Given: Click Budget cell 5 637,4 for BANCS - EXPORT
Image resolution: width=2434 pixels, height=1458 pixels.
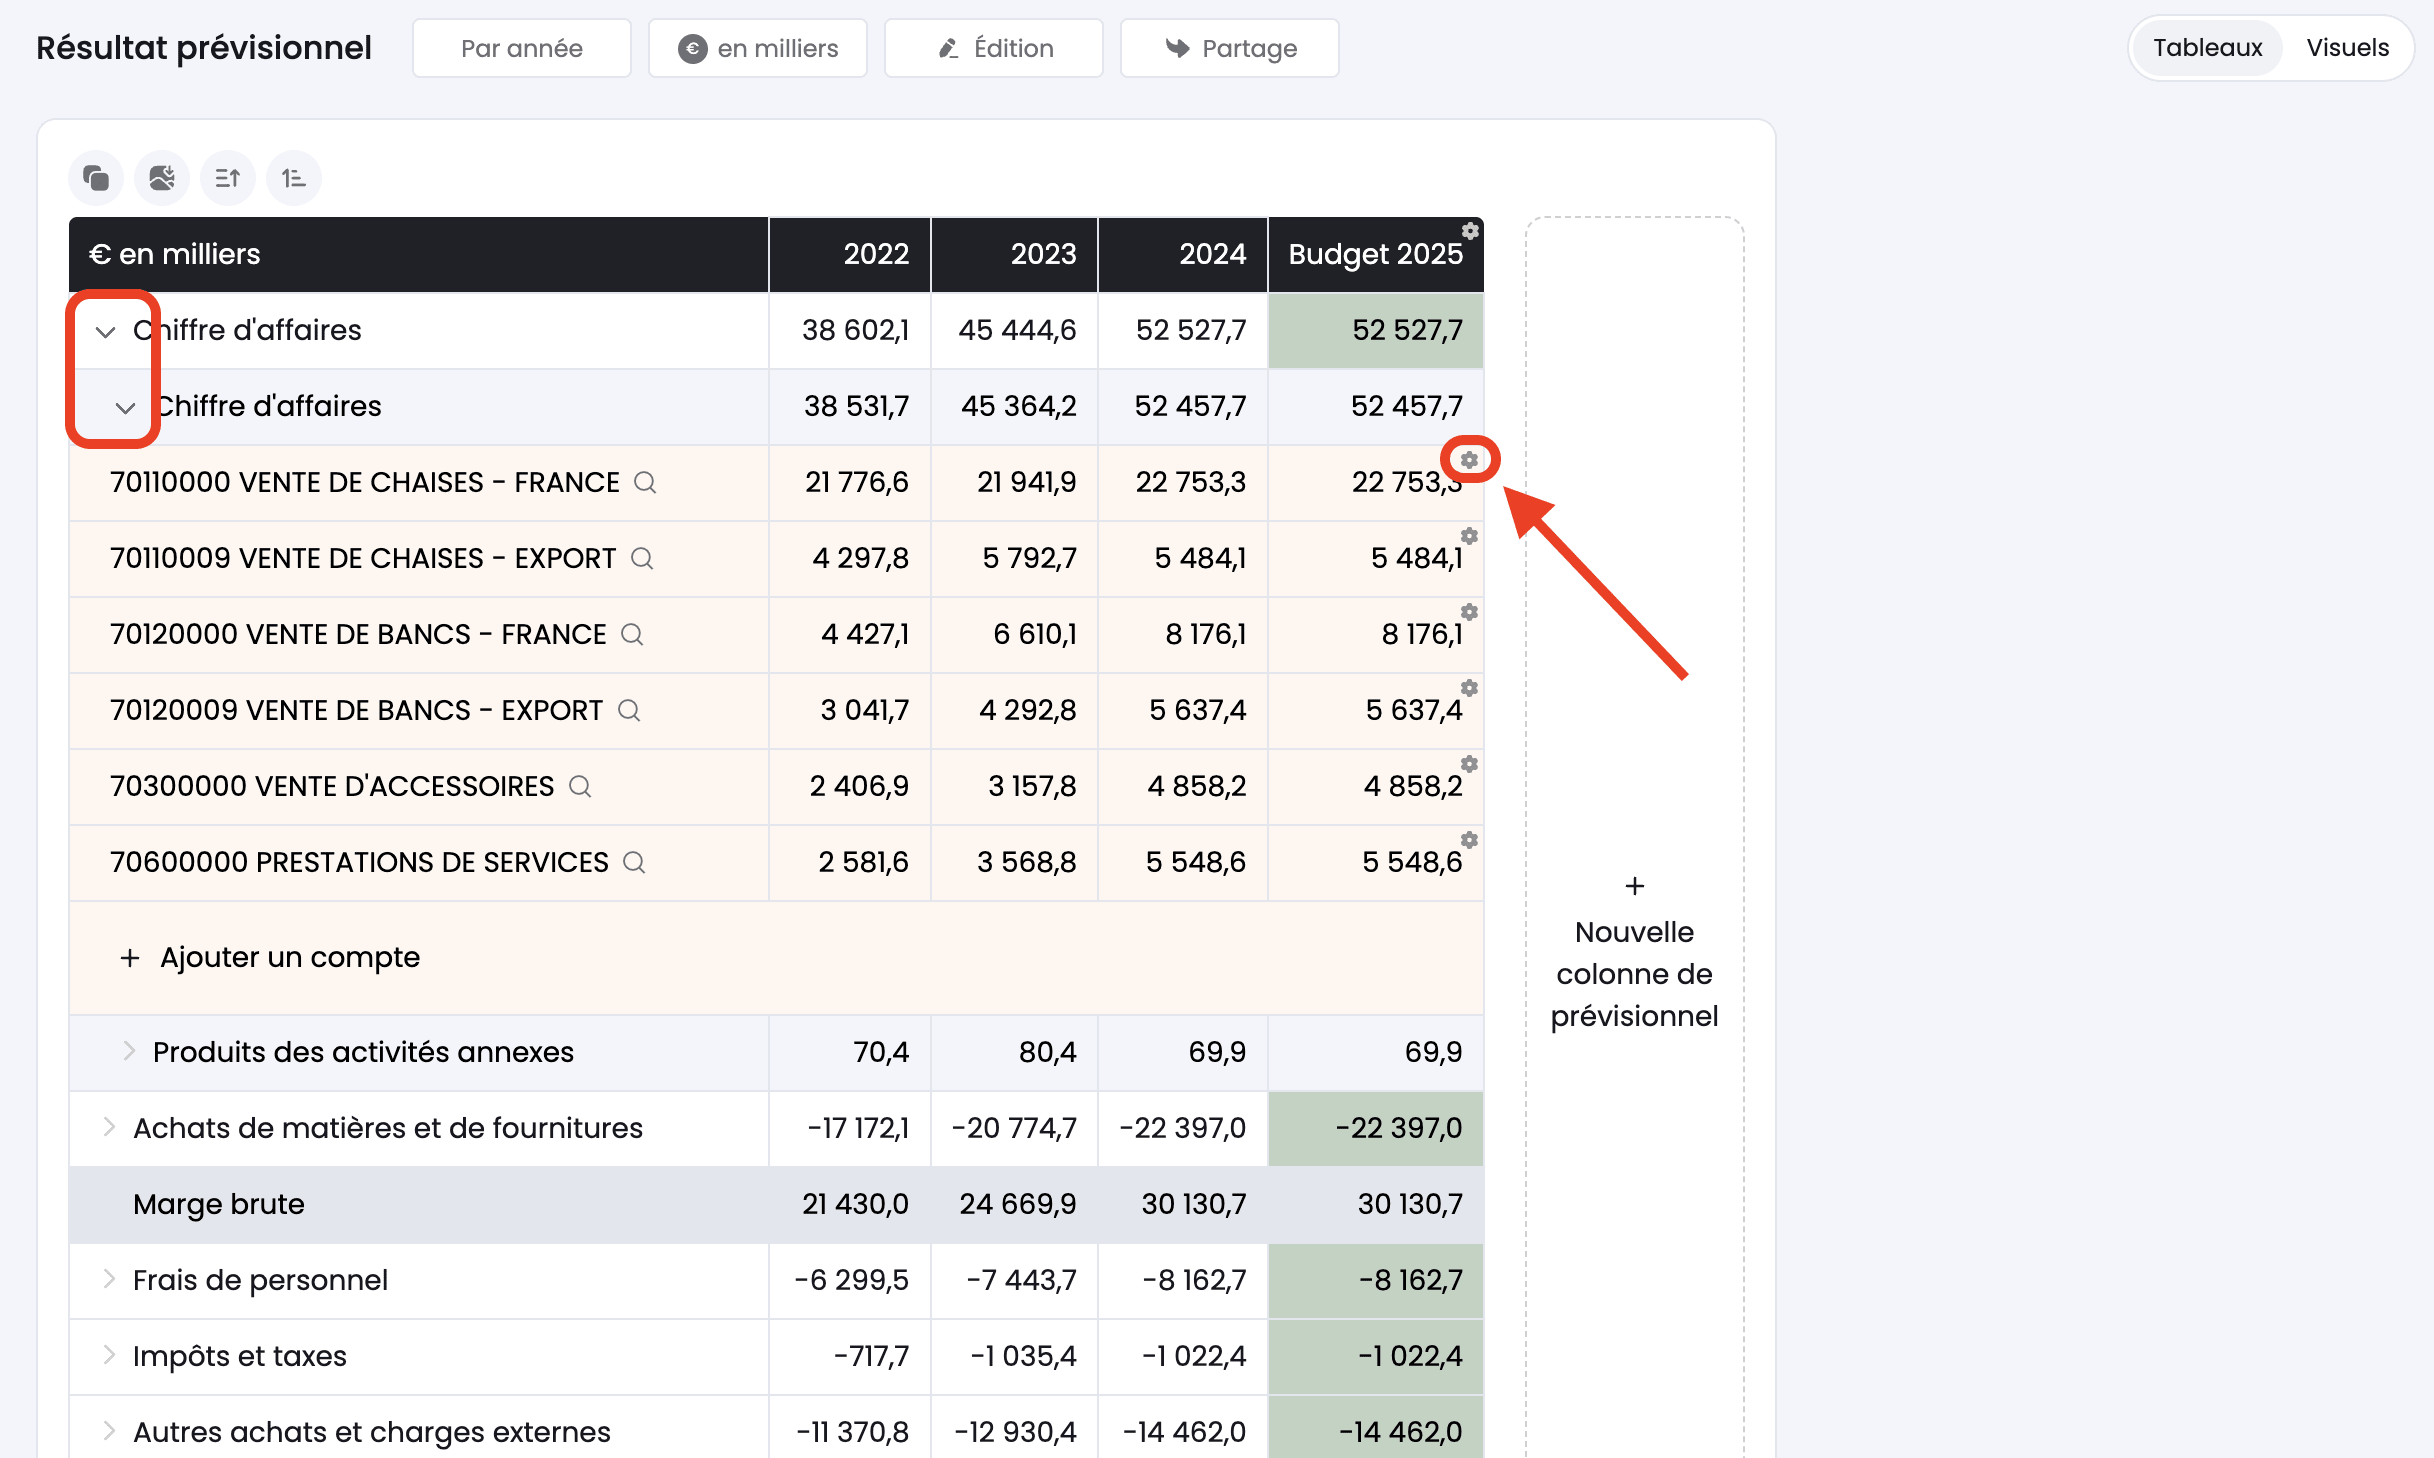Looking at the screenshot, I should pos(1376,710).
